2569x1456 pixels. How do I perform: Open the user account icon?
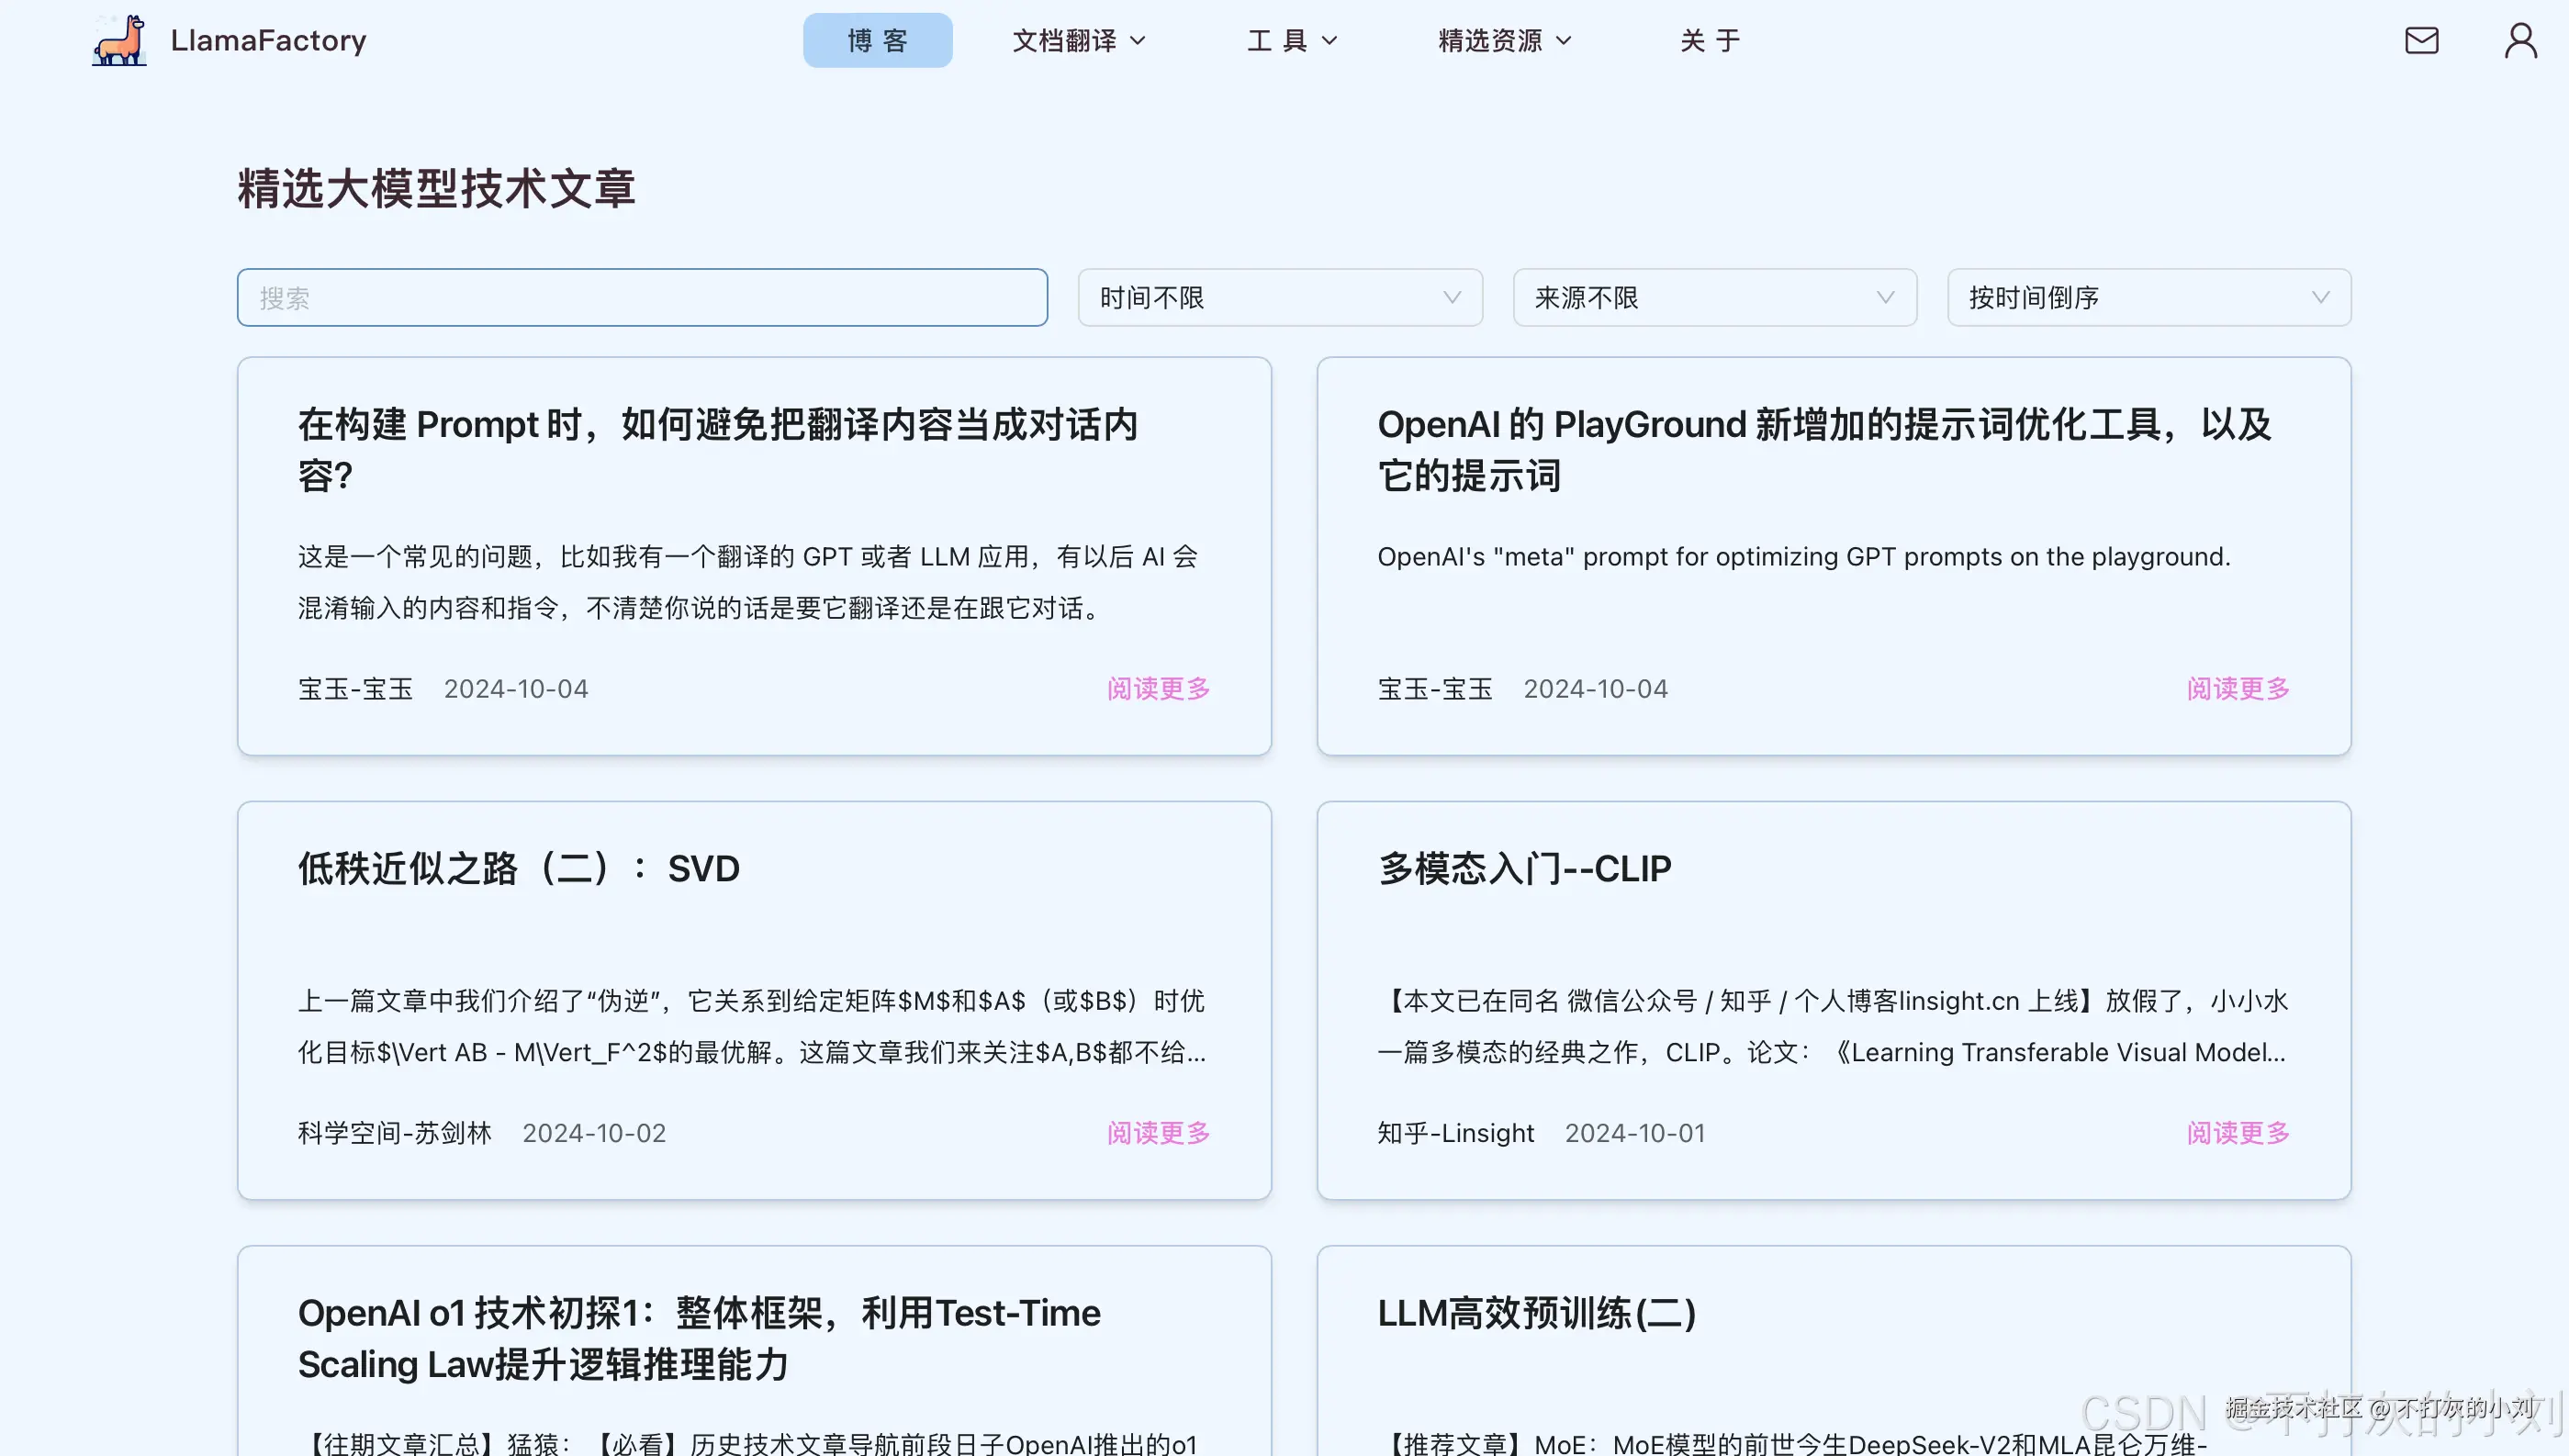tap(2520, 41)
